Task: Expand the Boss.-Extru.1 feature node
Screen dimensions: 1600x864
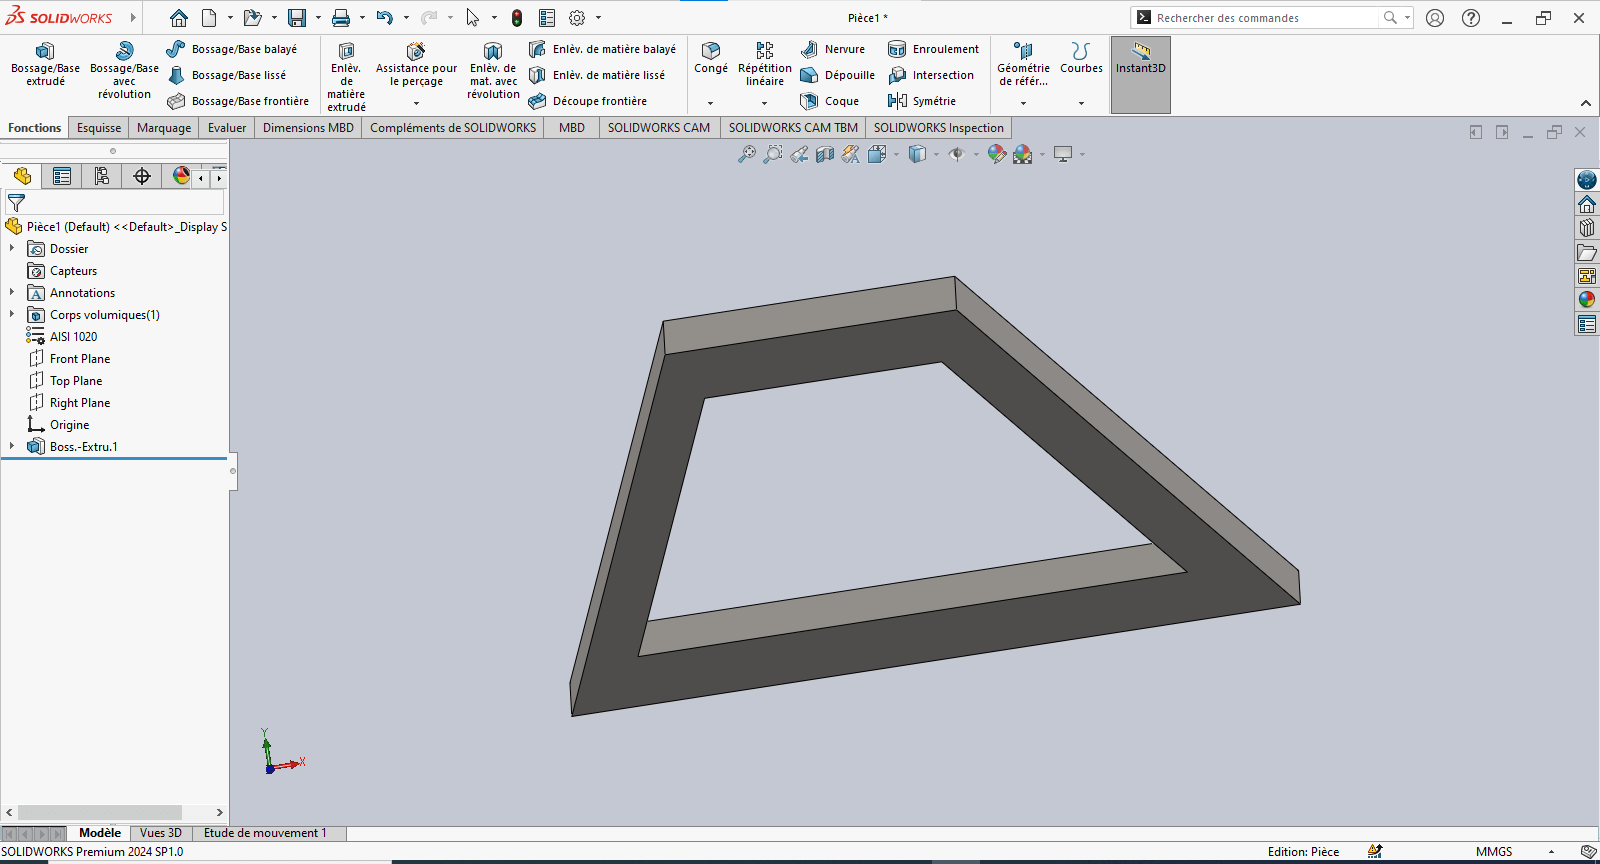Action: pyautogui.click(x=12, y=447)
